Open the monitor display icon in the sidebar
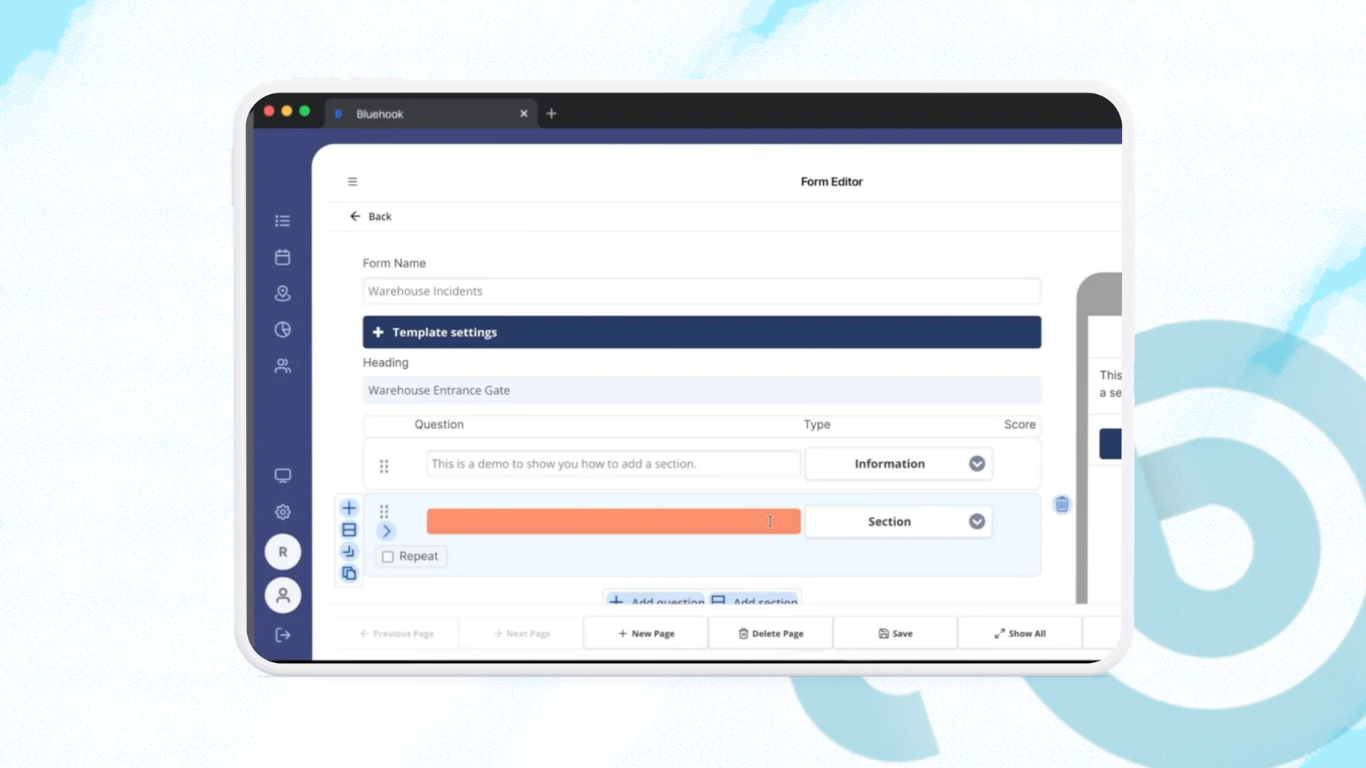This screenshot has width=1366, height=768. [283, 476]
